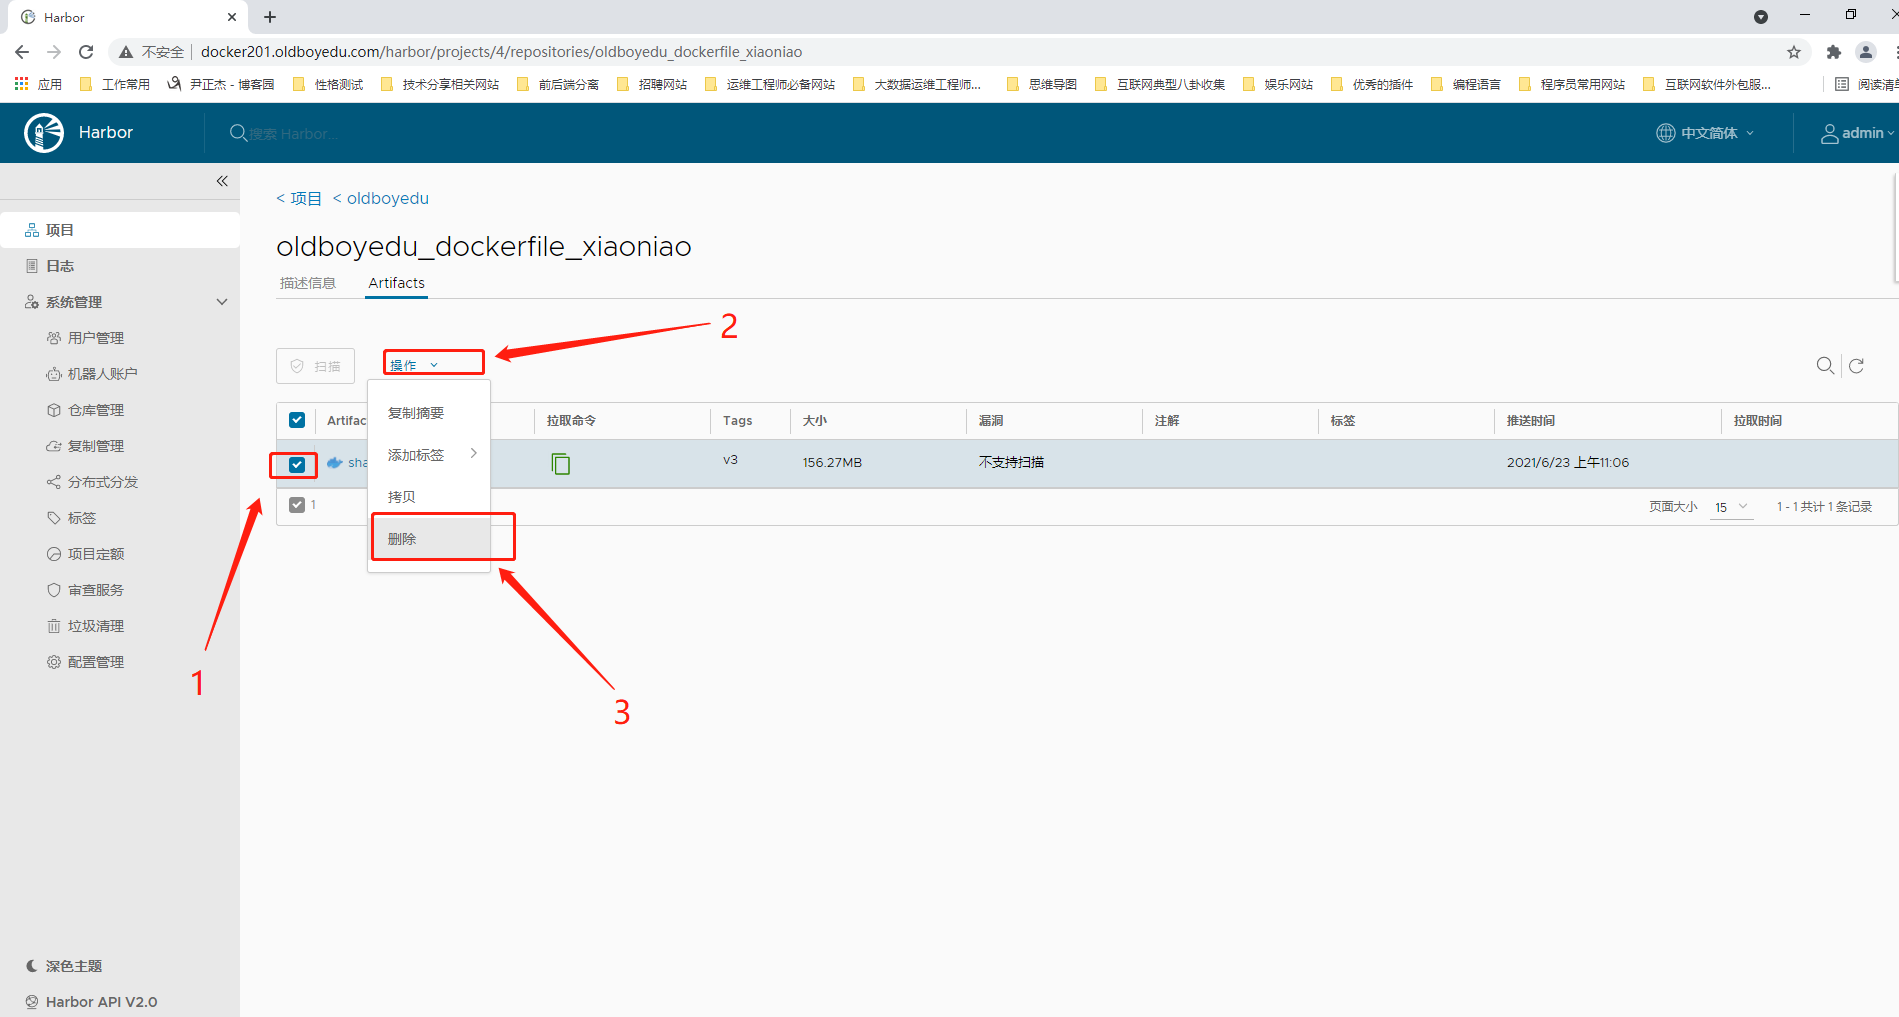Click the copy pull command icon
1899x1017 pixels.
coord(561,463)
